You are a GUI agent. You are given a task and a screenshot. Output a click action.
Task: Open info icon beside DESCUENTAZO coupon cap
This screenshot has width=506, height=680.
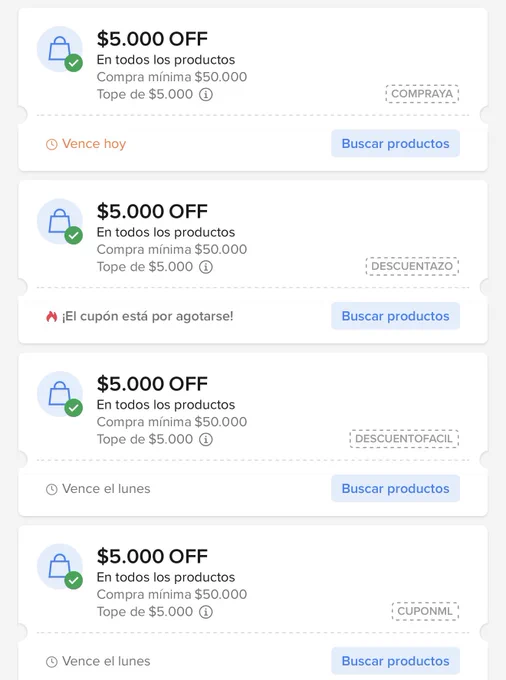click(x=206, y=267)
